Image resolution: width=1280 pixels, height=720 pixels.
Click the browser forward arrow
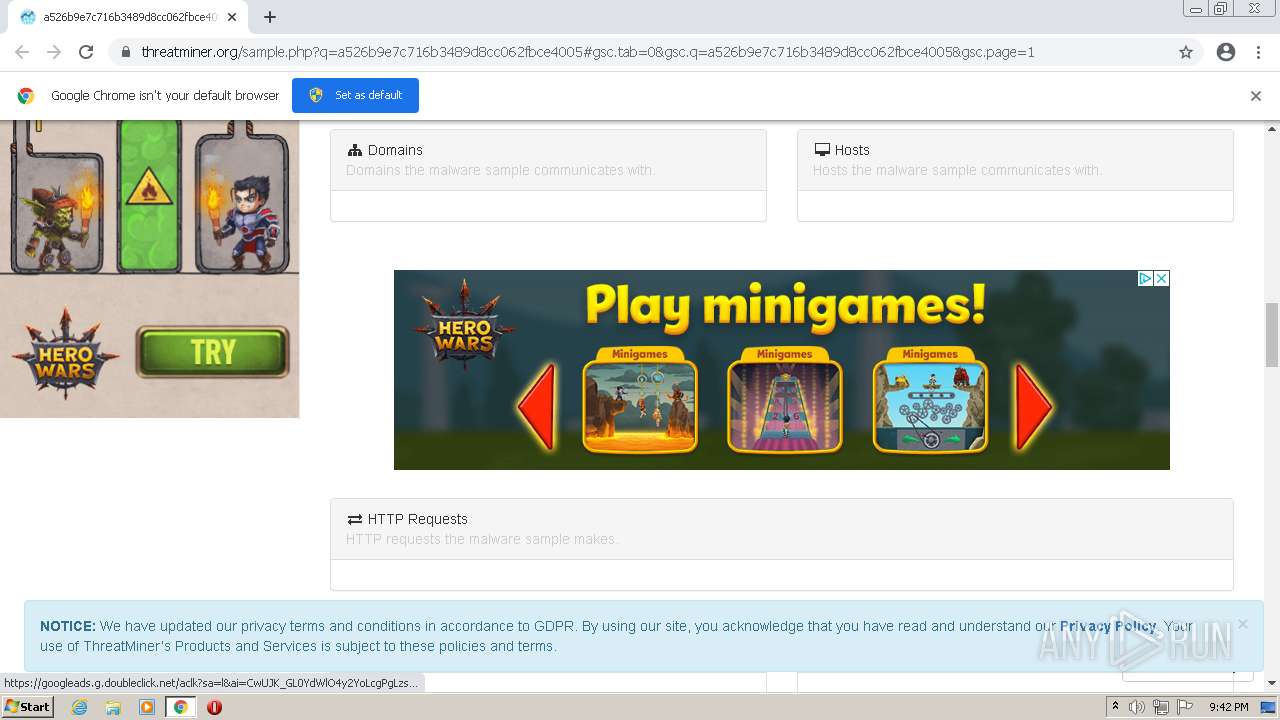click(x=54, y=52)
